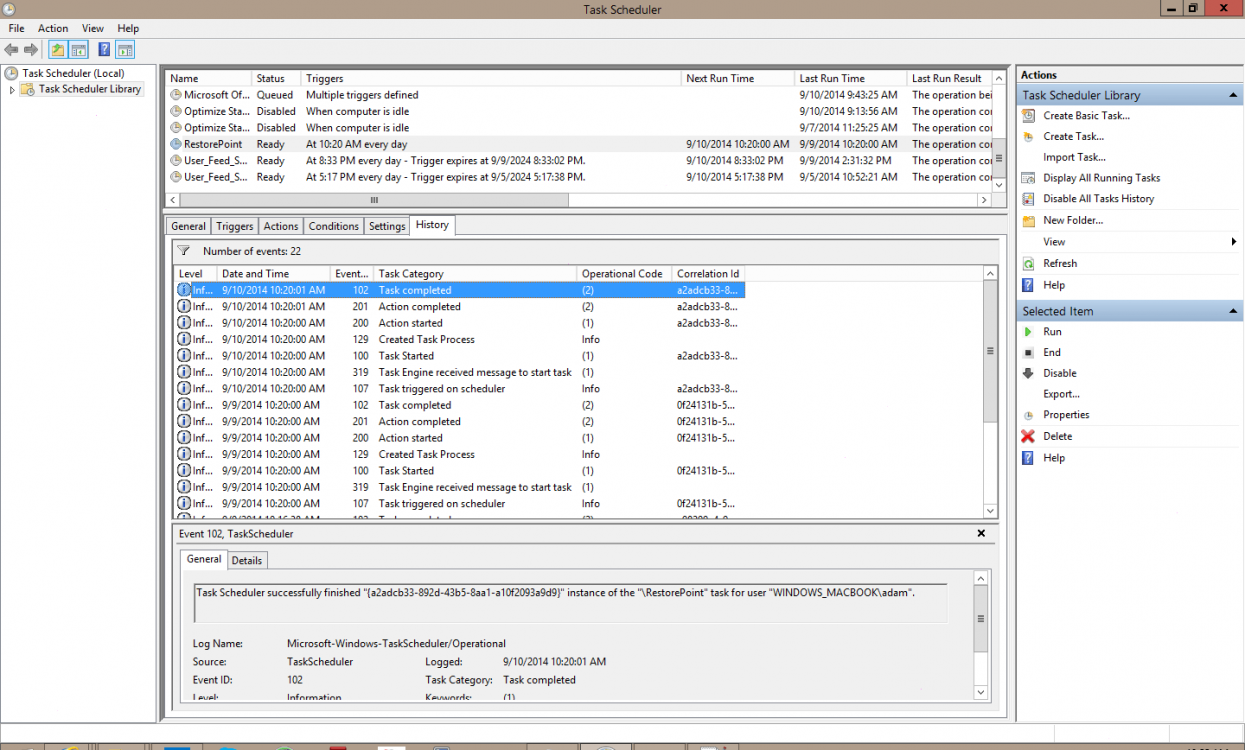Click the history filter funnel icon
Image resolution: width=1245 pixels, height=750 pixels.
(184, 251)
